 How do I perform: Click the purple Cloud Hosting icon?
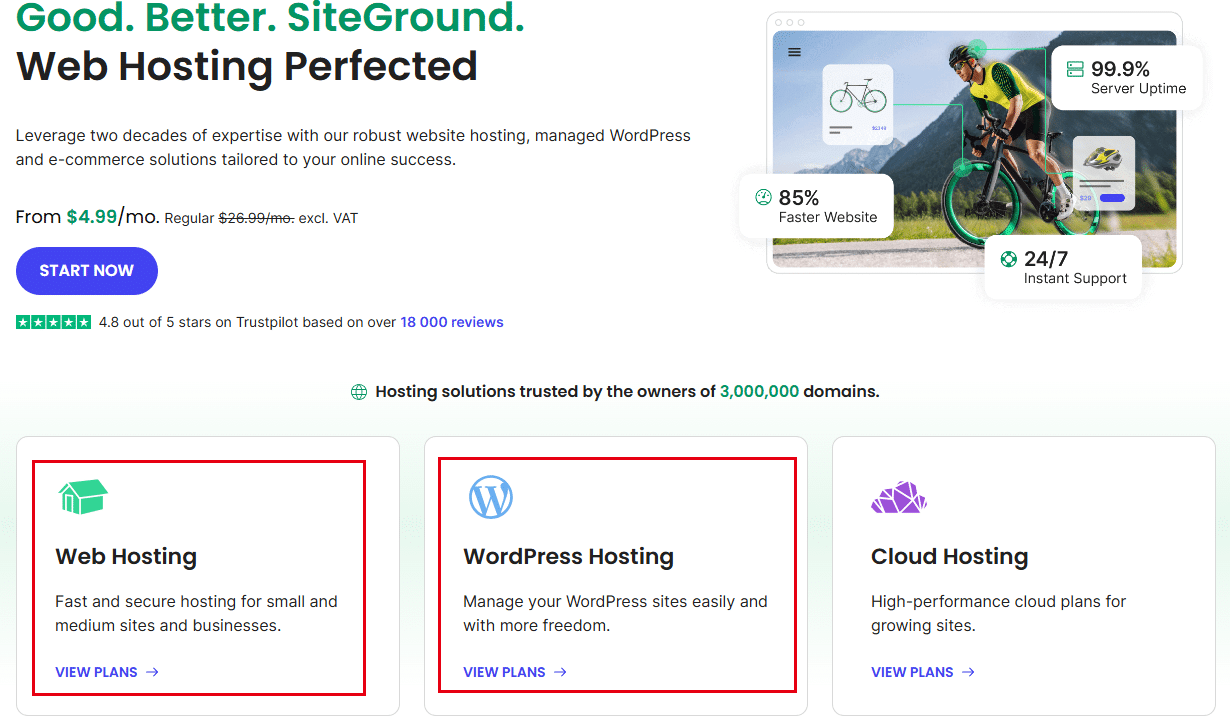point(897,496)
